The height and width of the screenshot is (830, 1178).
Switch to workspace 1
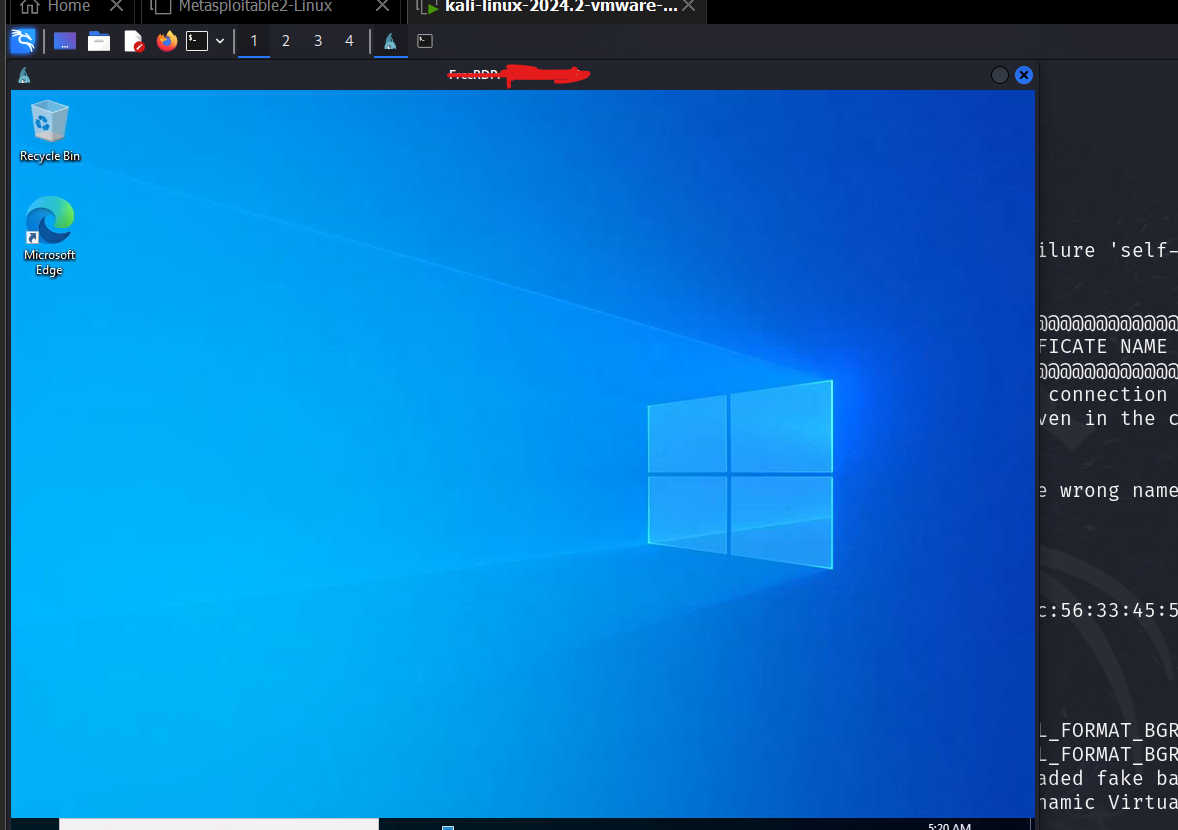(254, 41)
